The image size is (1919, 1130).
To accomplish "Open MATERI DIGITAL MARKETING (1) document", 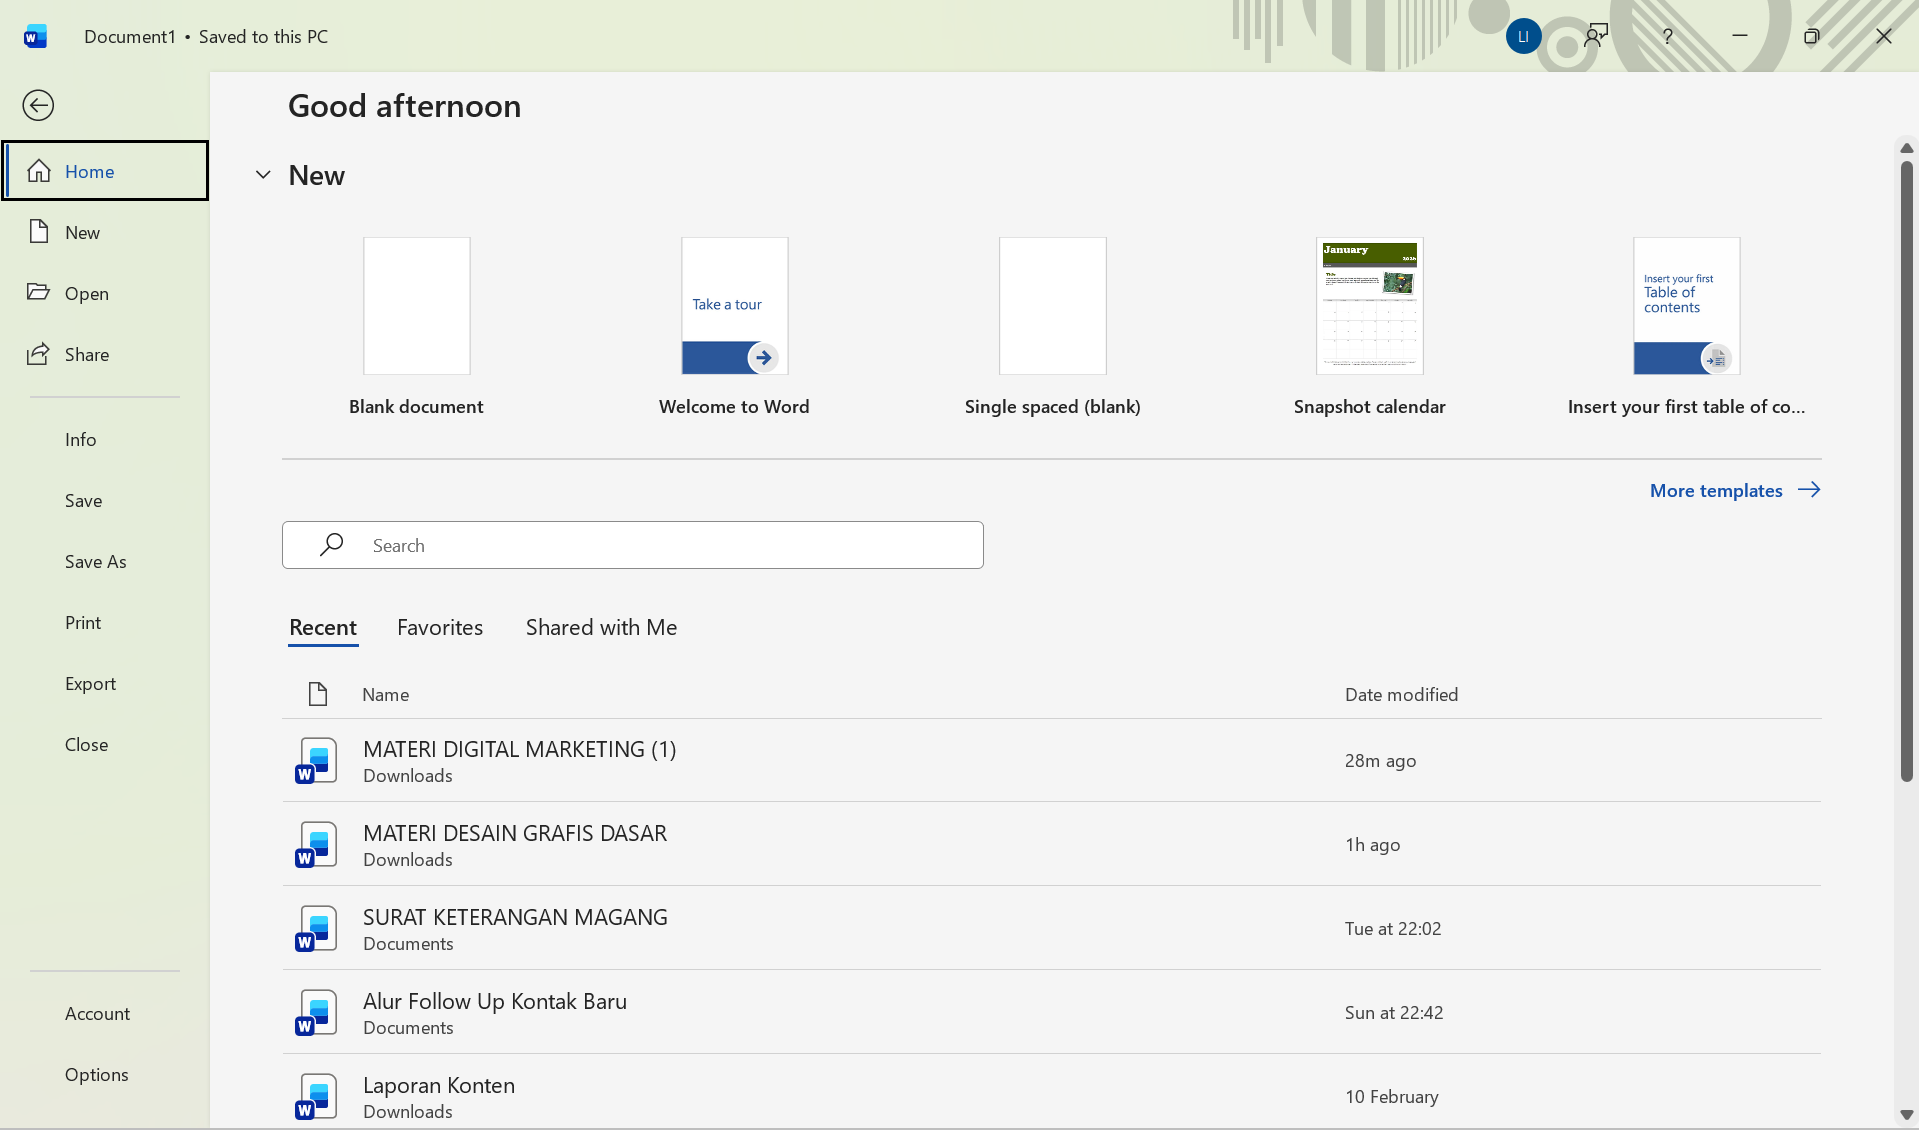I will click(x=519, y=749).
